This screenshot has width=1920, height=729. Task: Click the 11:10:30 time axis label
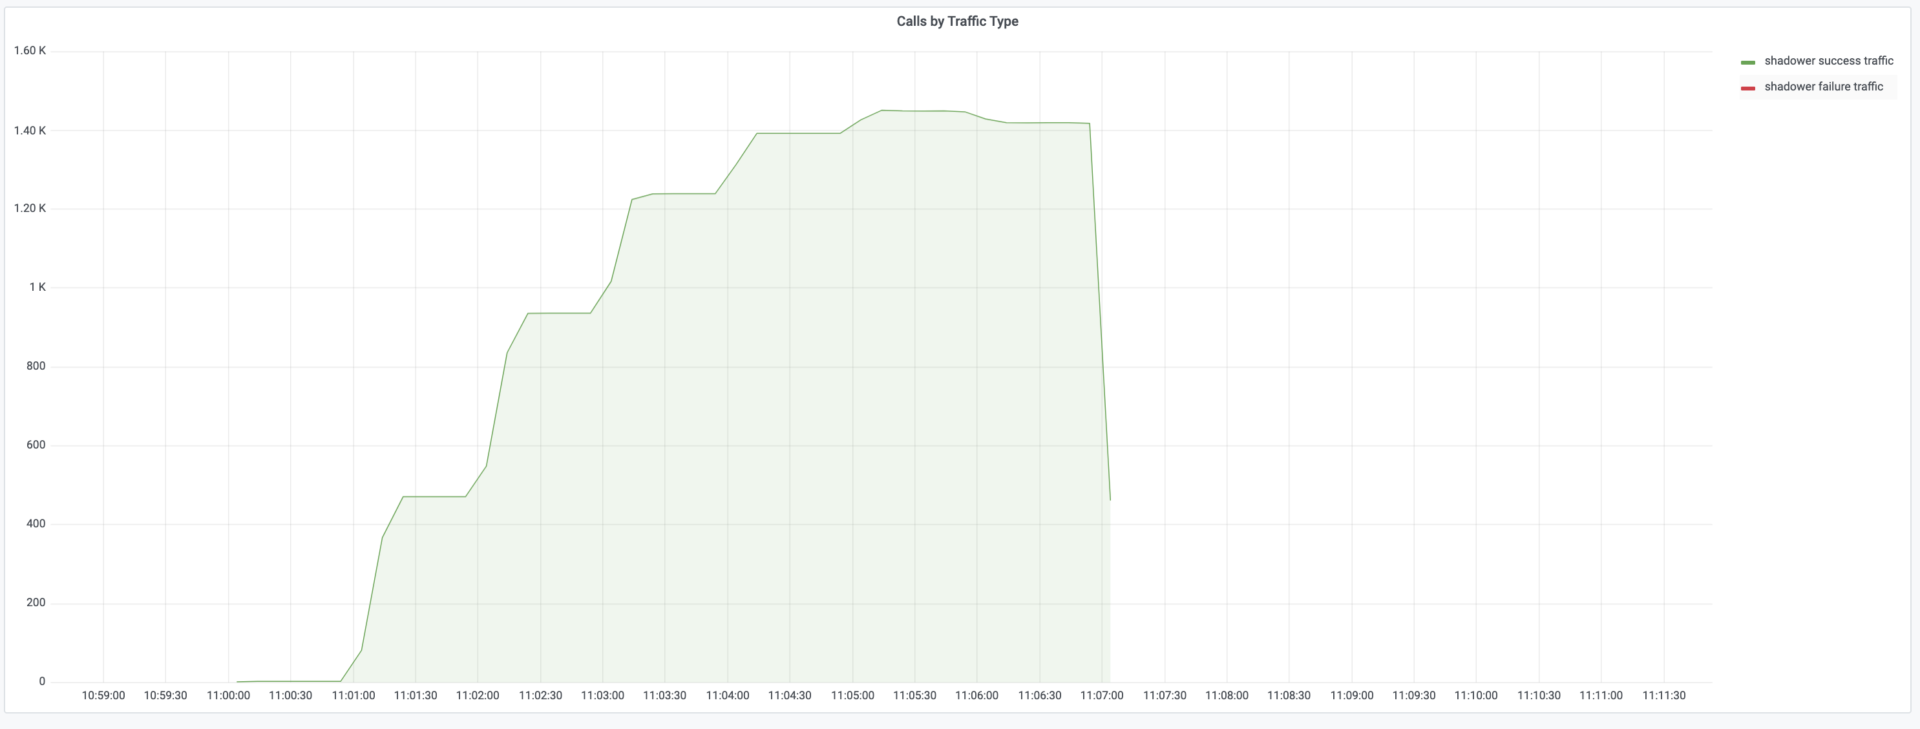pos(1539,696)
